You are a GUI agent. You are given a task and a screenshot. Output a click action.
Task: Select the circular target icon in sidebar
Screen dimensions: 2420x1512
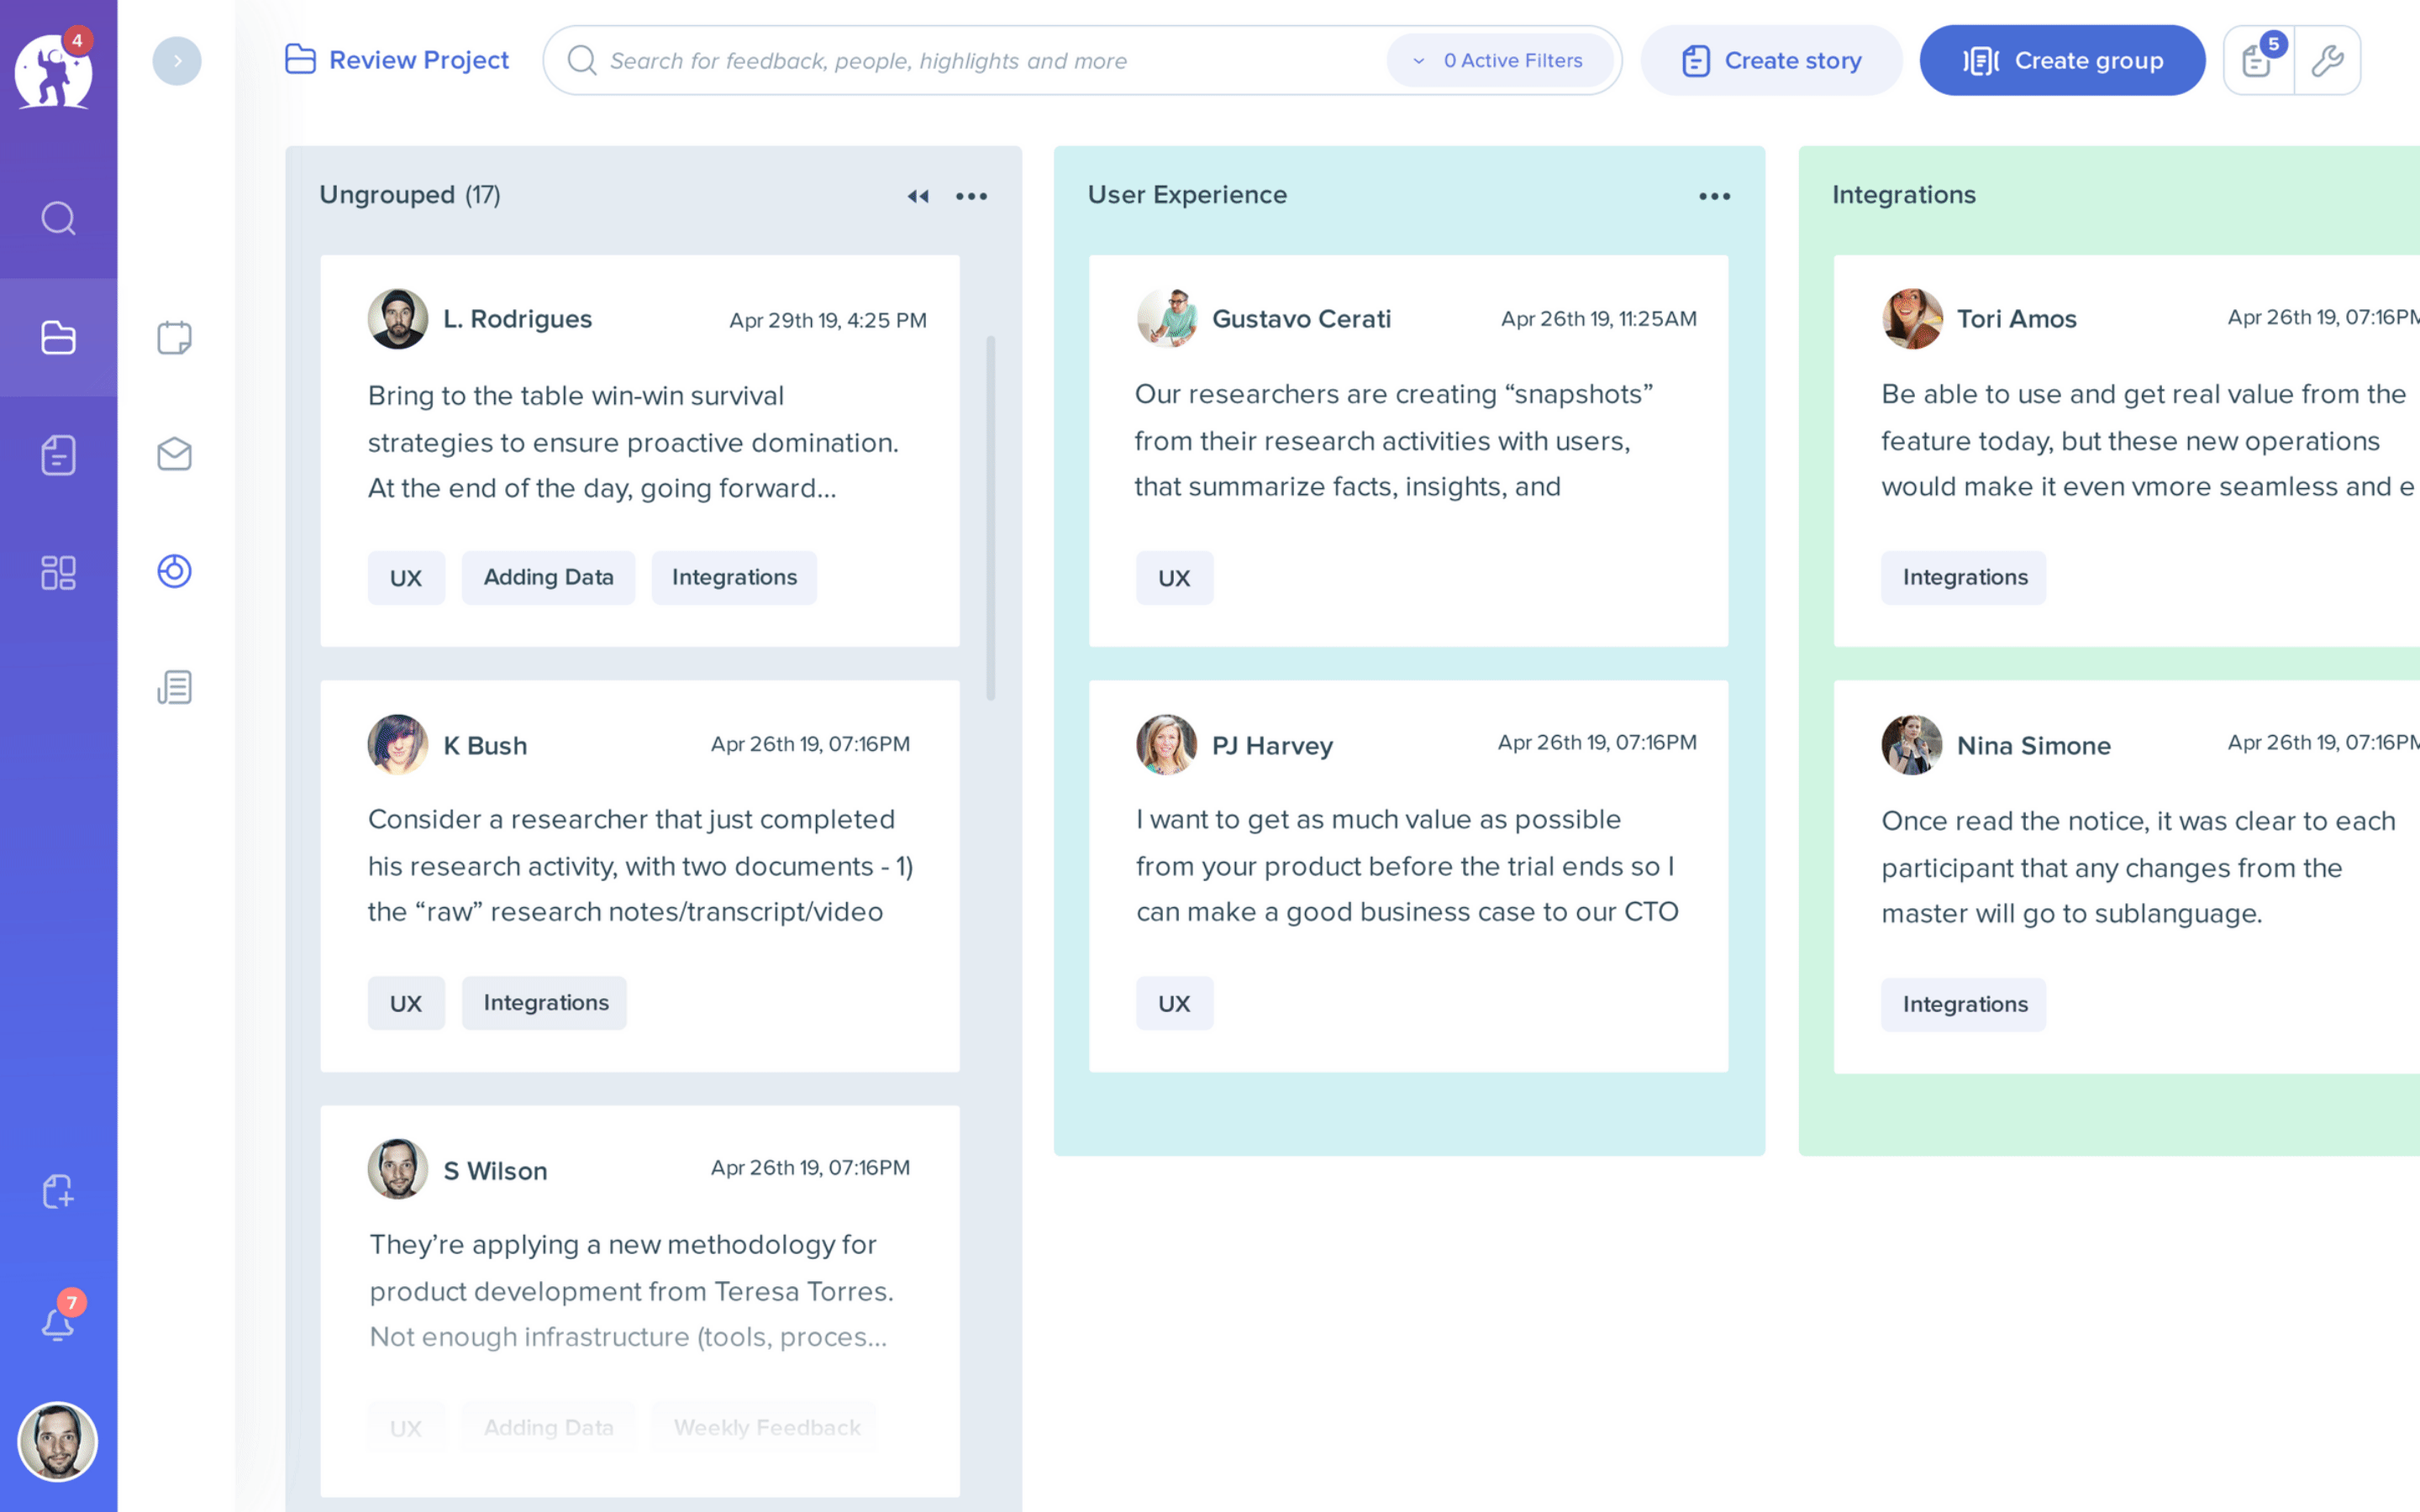[174, 571]
